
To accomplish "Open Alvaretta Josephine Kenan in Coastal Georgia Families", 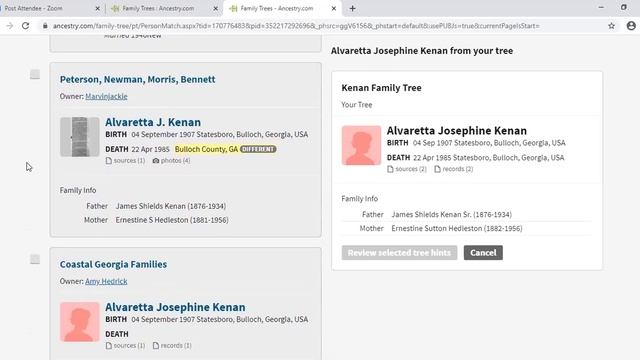I will tap(176, 307).
